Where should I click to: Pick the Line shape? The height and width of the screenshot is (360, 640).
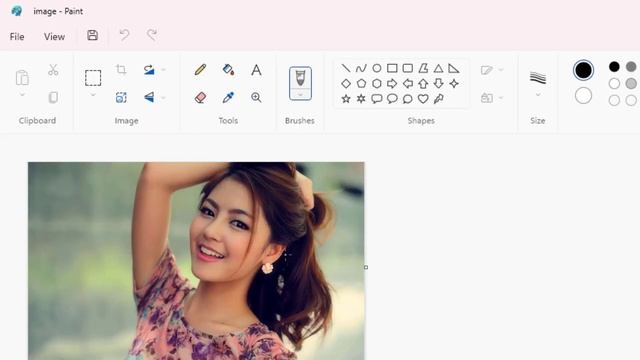click(x=346, y=68)
